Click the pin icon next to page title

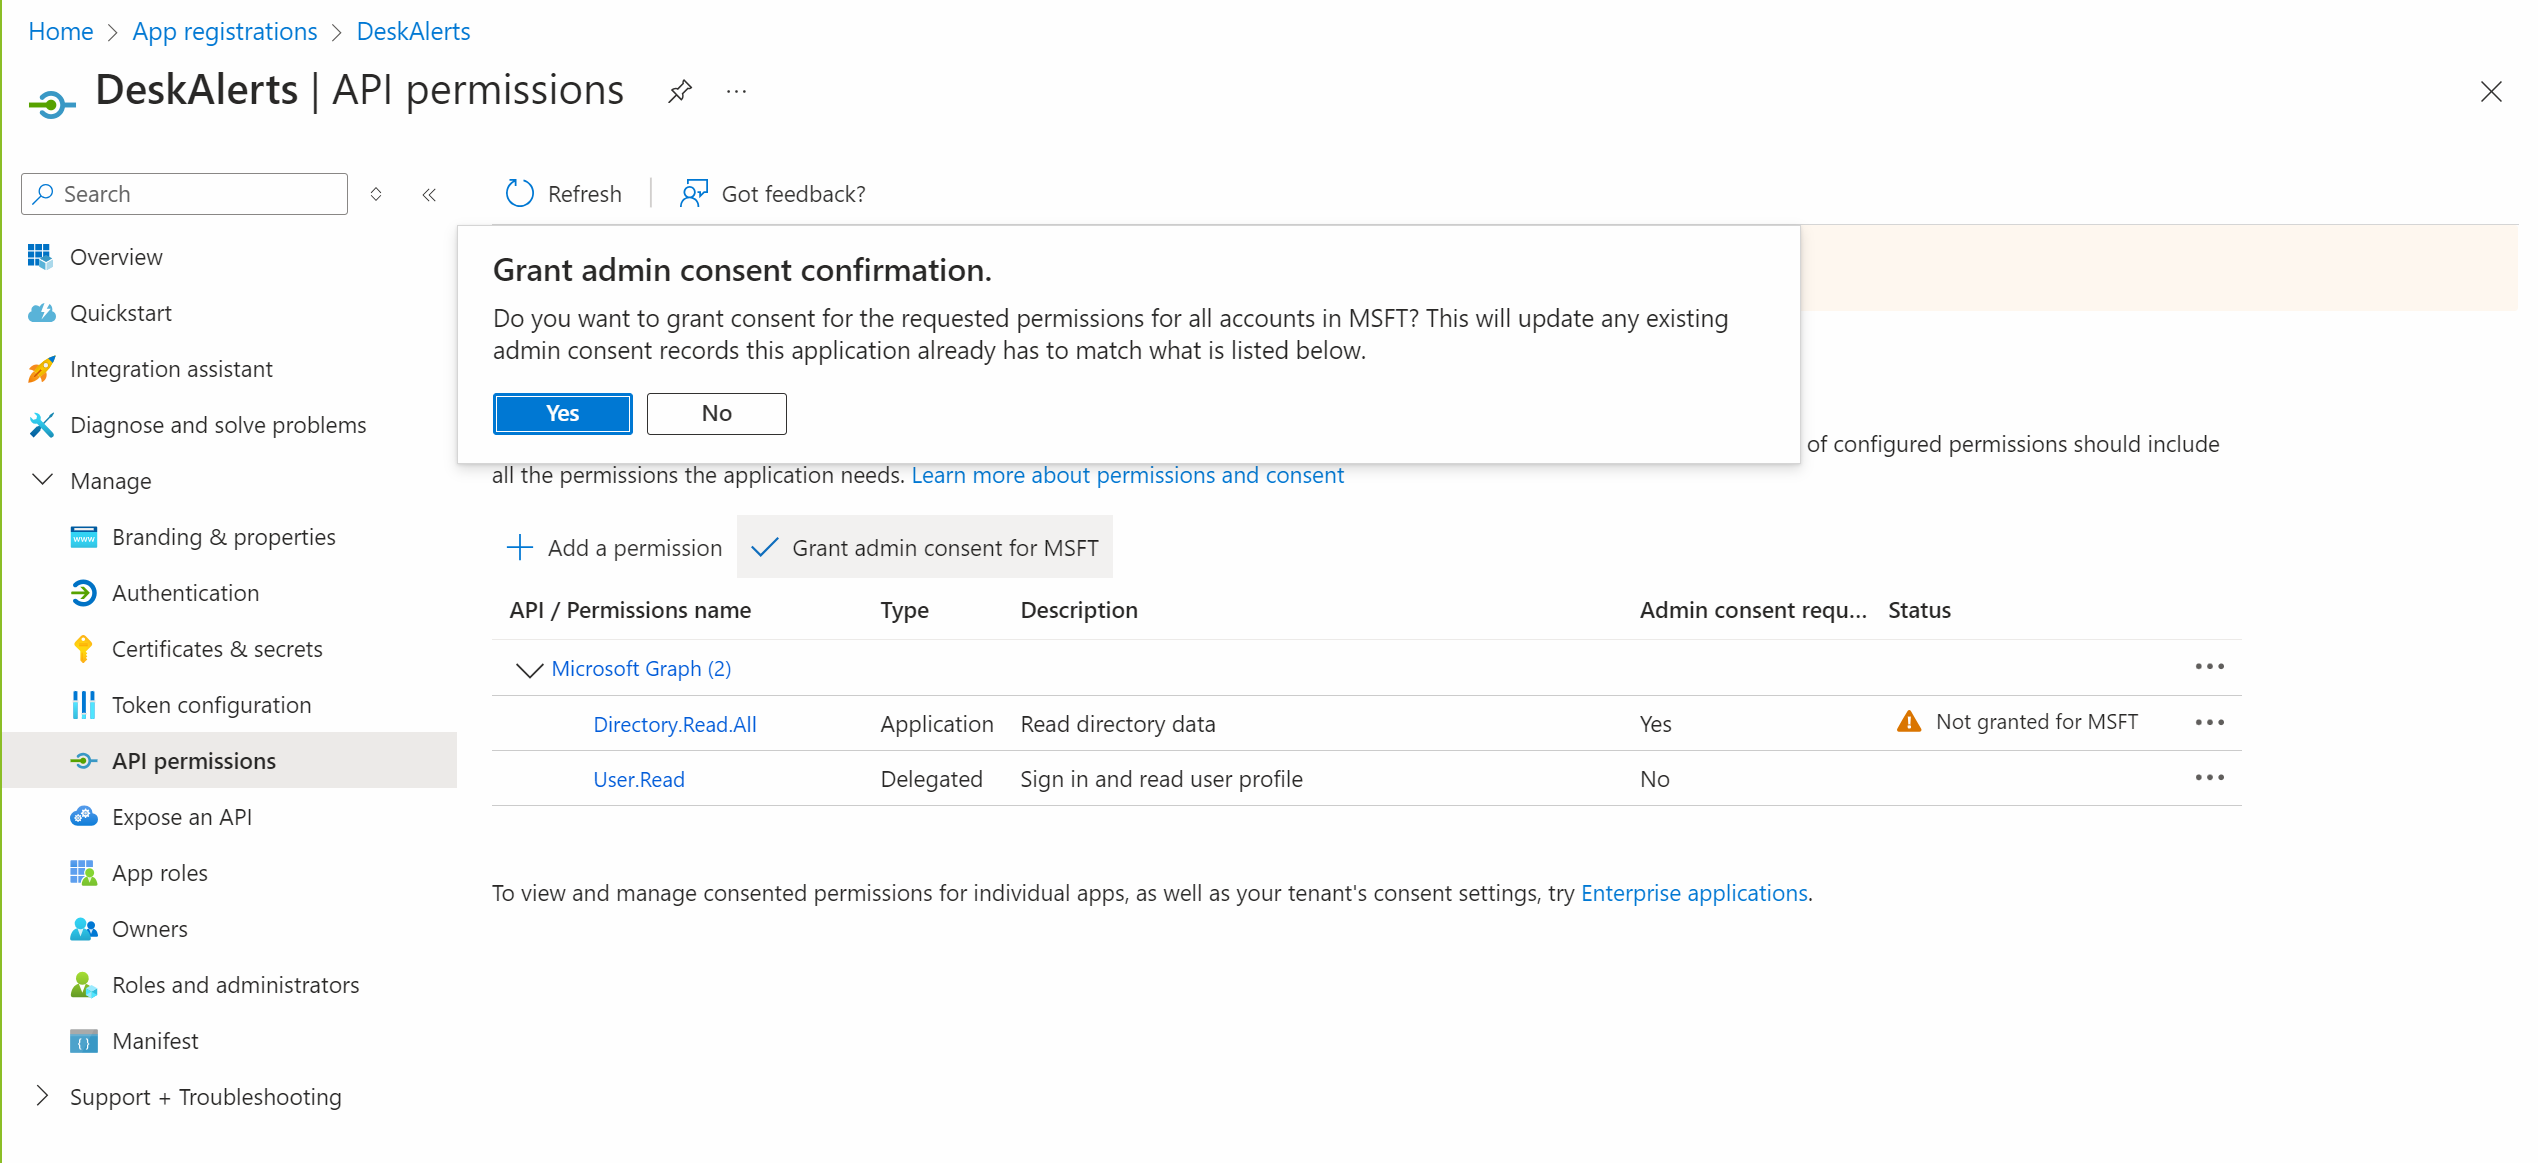(680, 92)
